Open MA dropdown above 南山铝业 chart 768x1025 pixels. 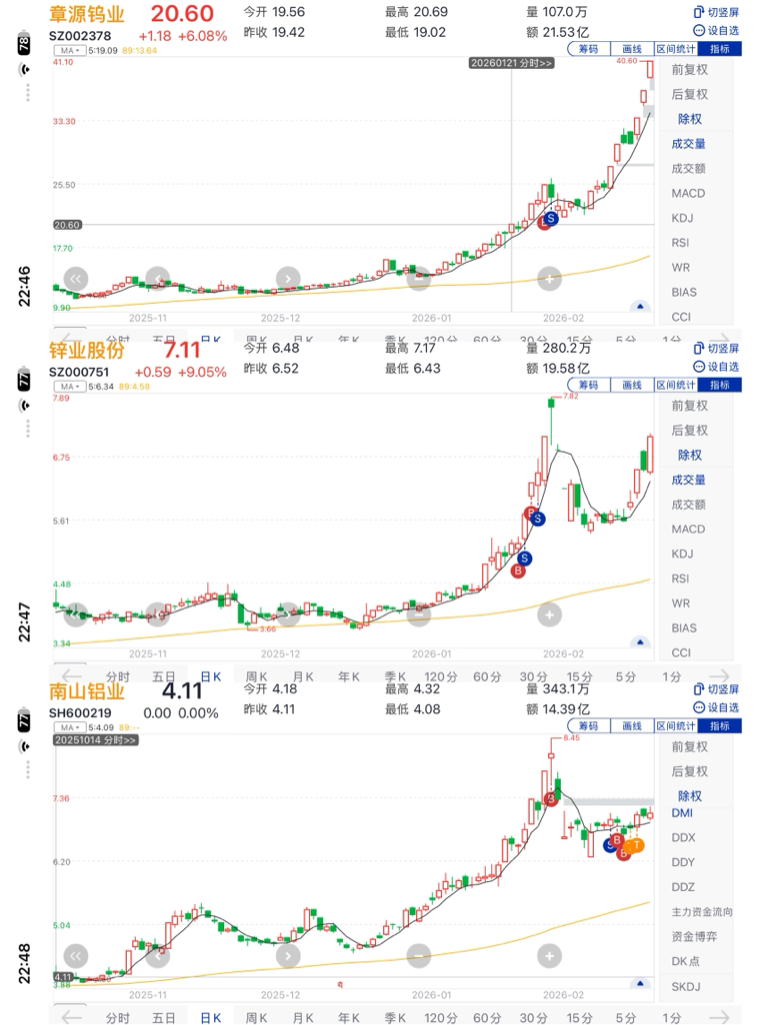tap(70, 727)
